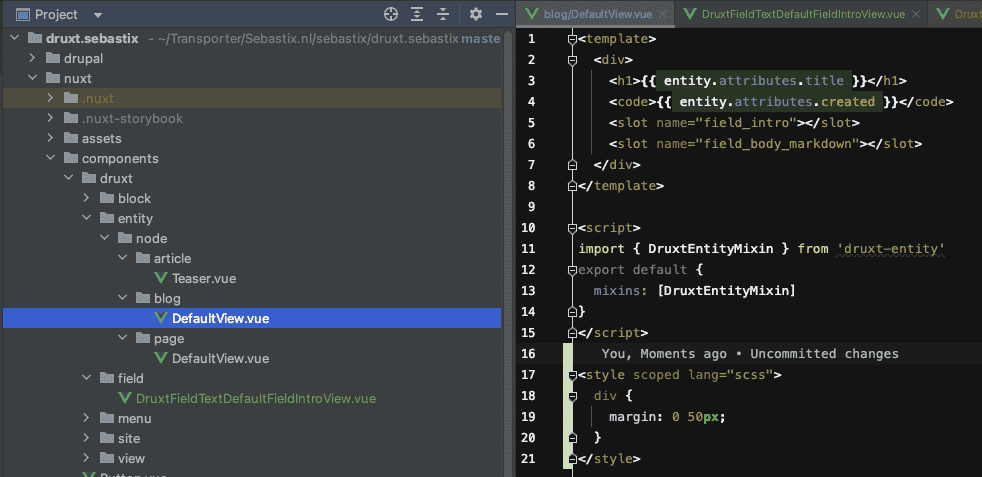
Task: Fold the export default block at line 12
Action: (571, 270)
